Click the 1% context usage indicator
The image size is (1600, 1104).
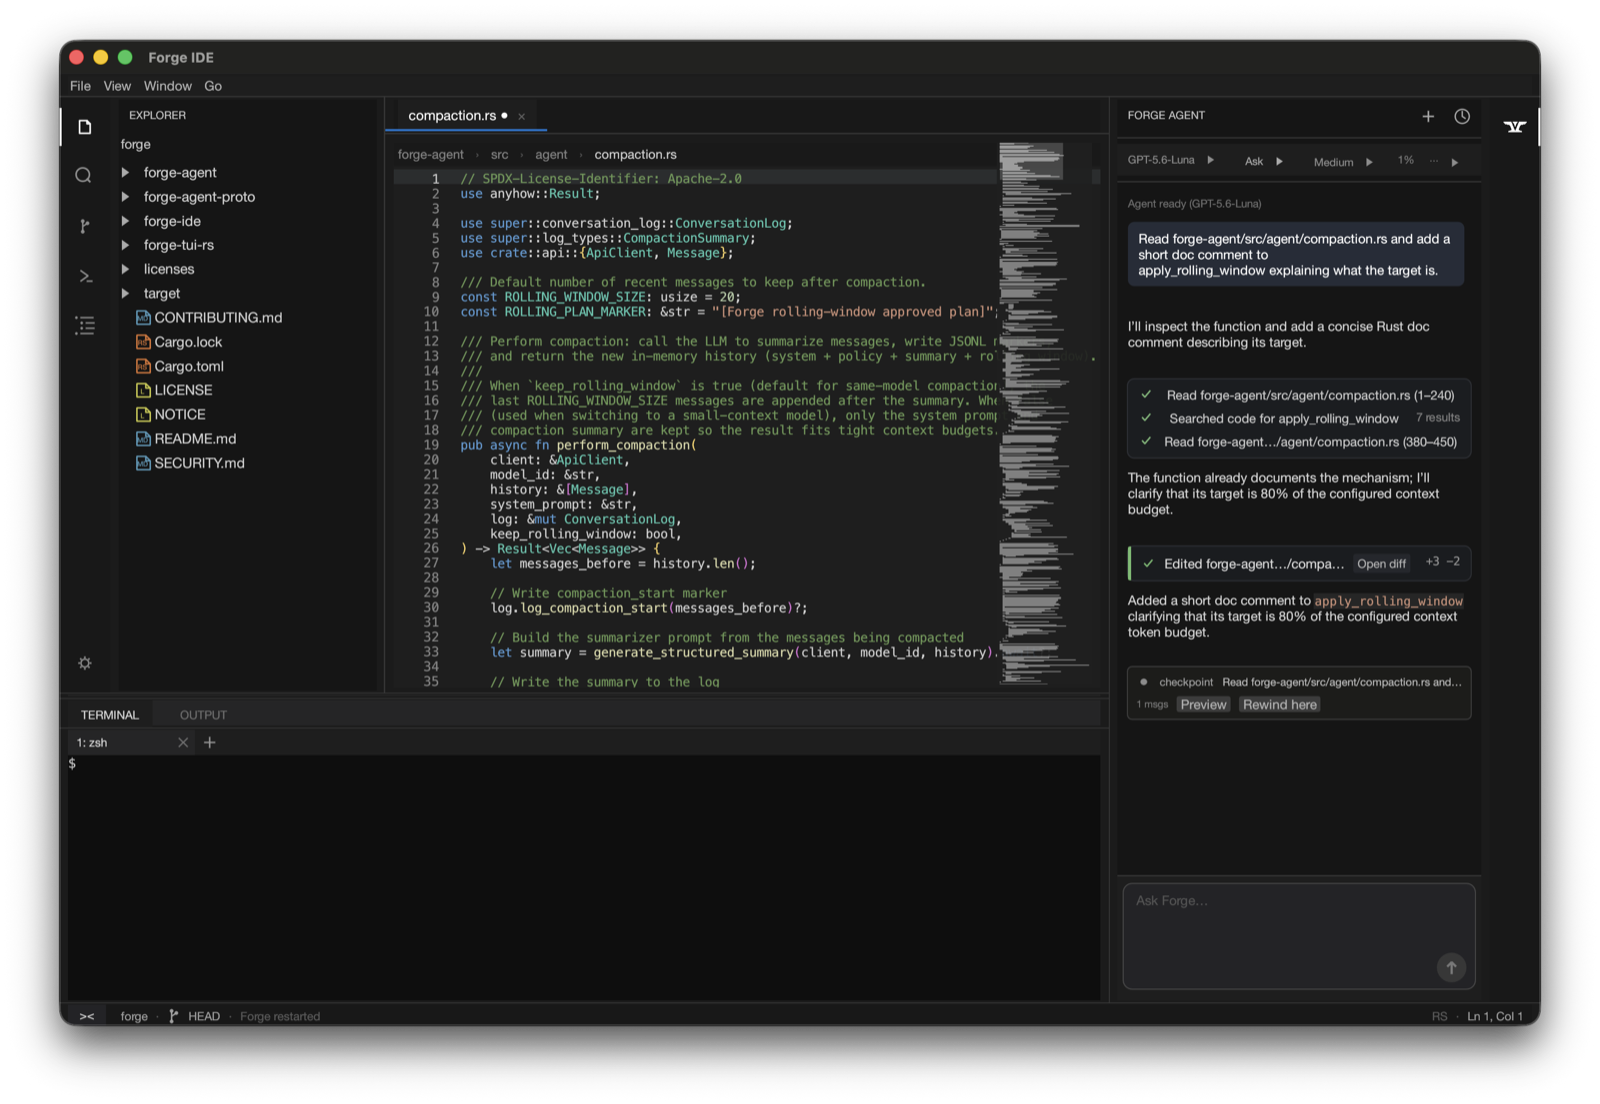click(x=1406, y=160)
